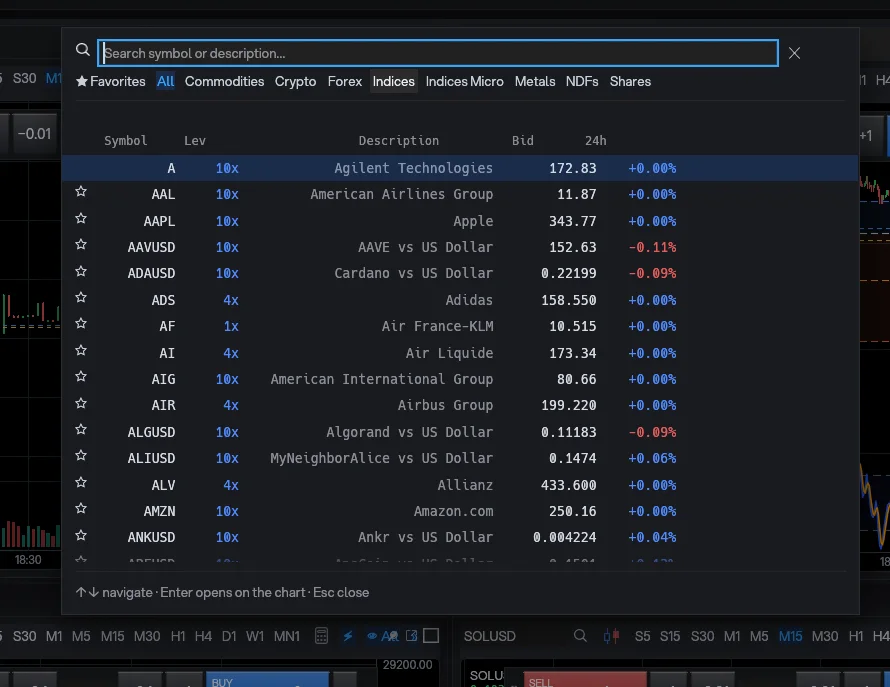Select S15 timeframe on SOLUSD chart

pos(670,636)
